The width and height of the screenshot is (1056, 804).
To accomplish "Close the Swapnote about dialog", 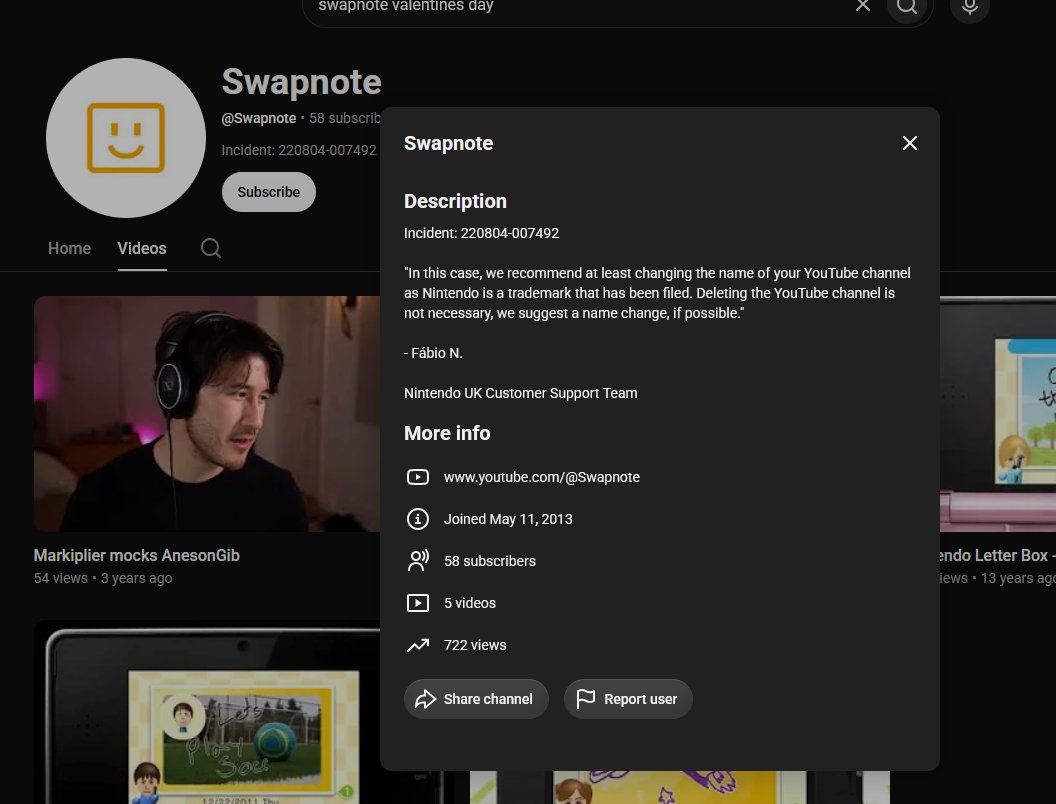I will [909, 143].
